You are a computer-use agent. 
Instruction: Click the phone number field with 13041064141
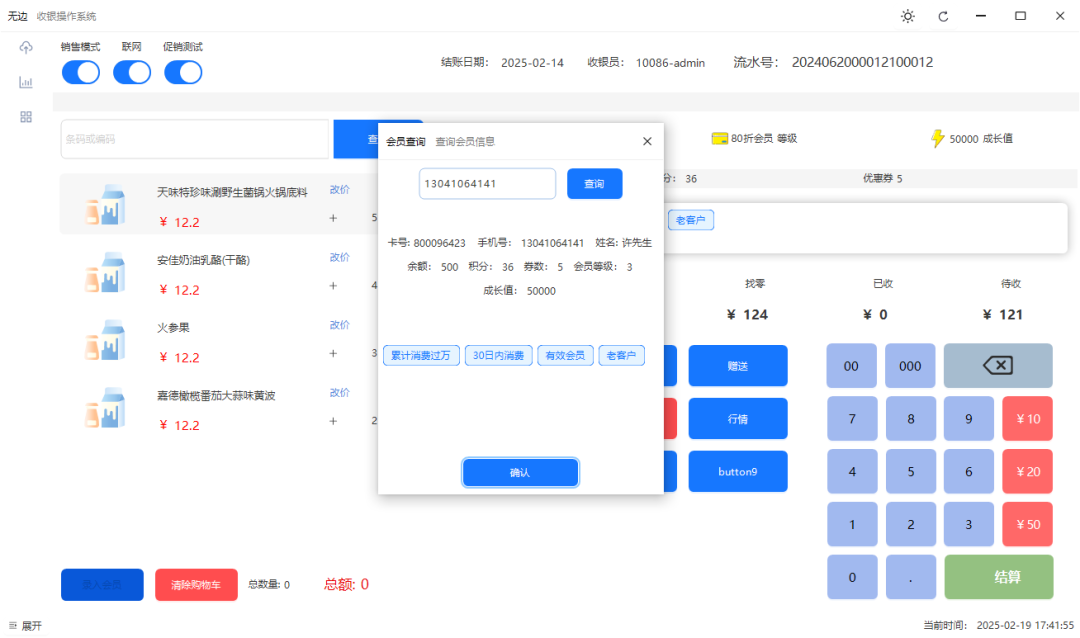coord(487,184)
